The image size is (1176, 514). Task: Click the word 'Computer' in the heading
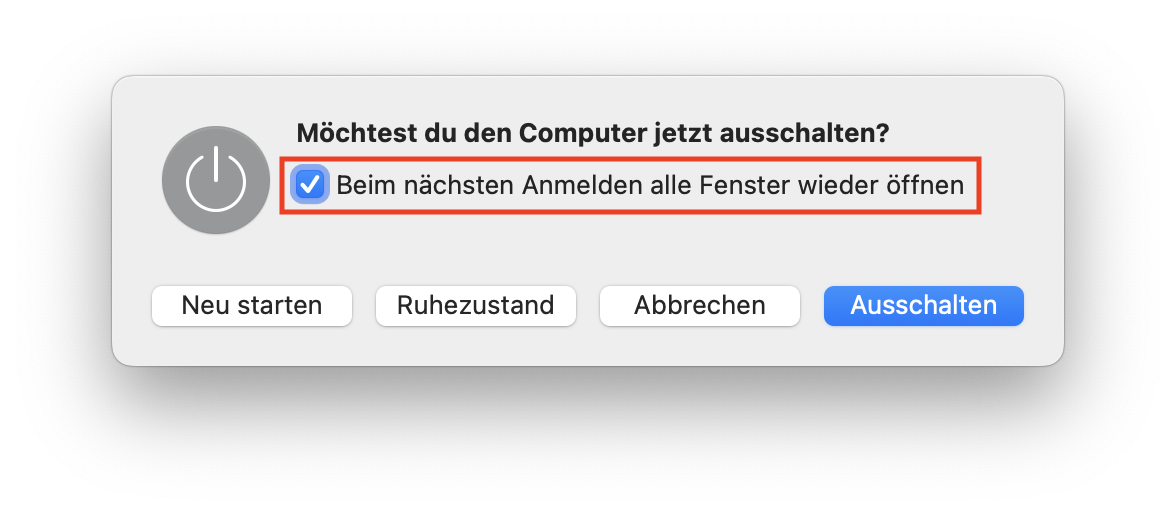tap(583, 134)
